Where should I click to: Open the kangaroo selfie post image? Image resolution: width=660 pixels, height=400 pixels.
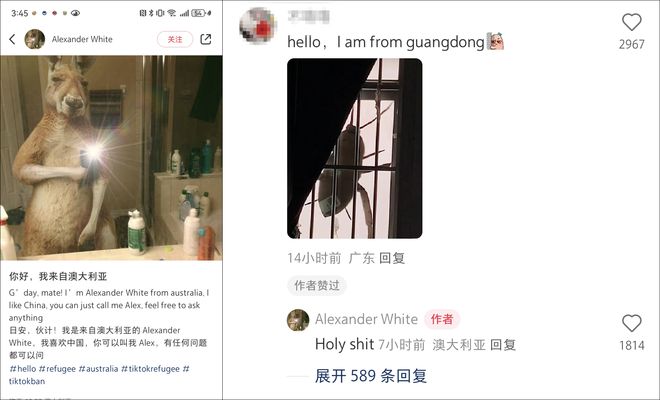[111, 157]
